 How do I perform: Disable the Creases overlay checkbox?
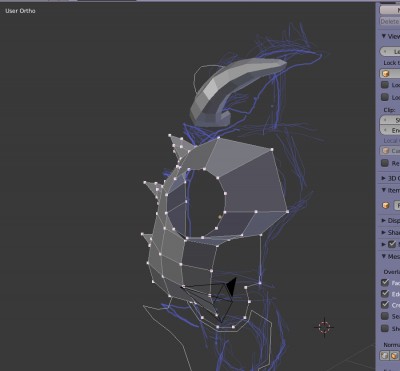click(x=385, y=304)
